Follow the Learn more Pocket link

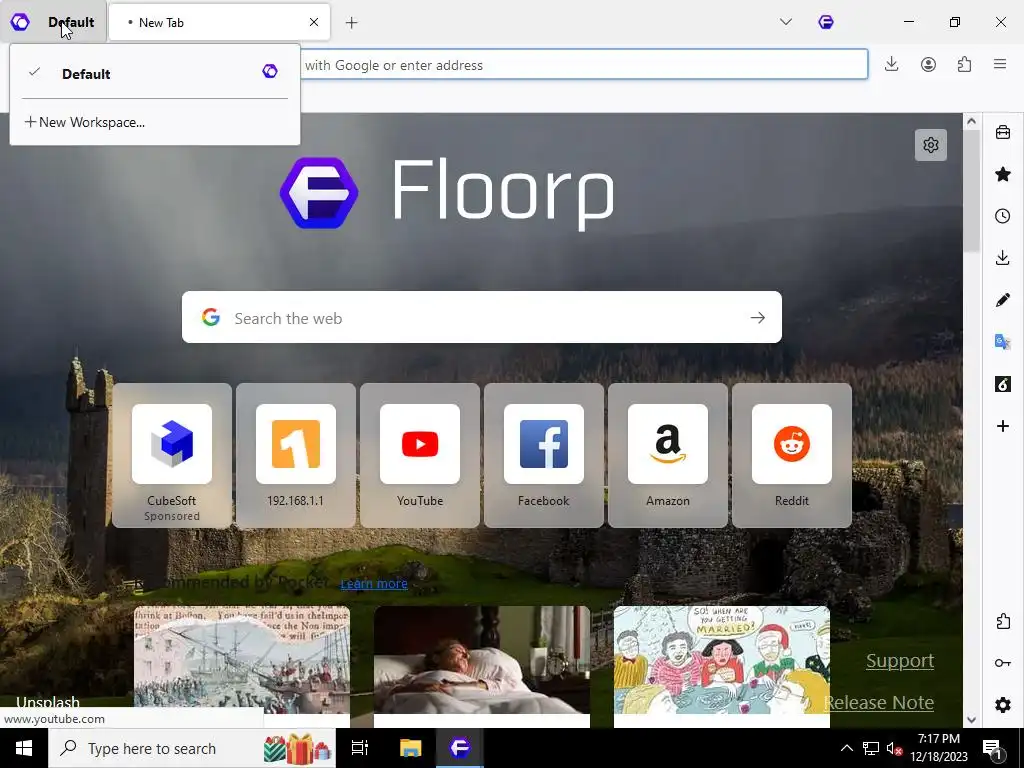(x=374, y=583)
